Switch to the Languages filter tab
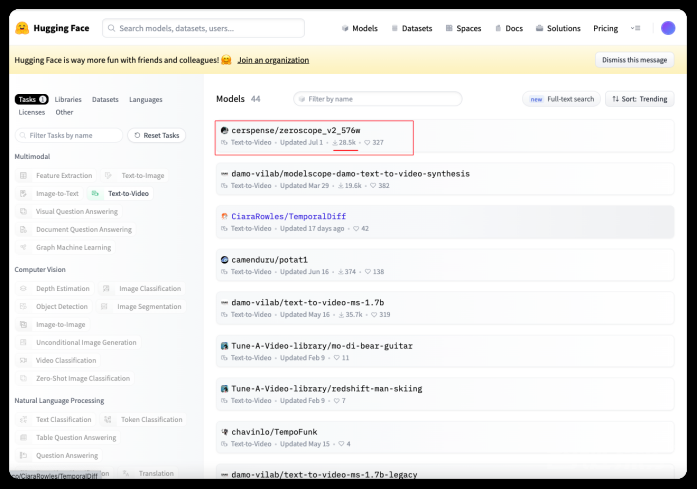Viewport: 697px width, 489px height. pos(146,100)
